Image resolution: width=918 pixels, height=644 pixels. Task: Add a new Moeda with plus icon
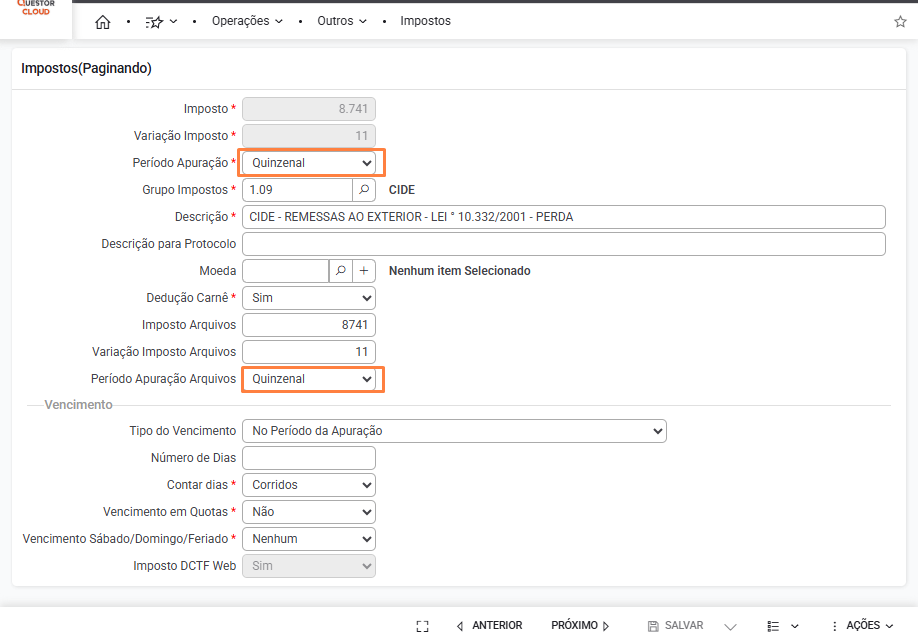pos(364,271)
